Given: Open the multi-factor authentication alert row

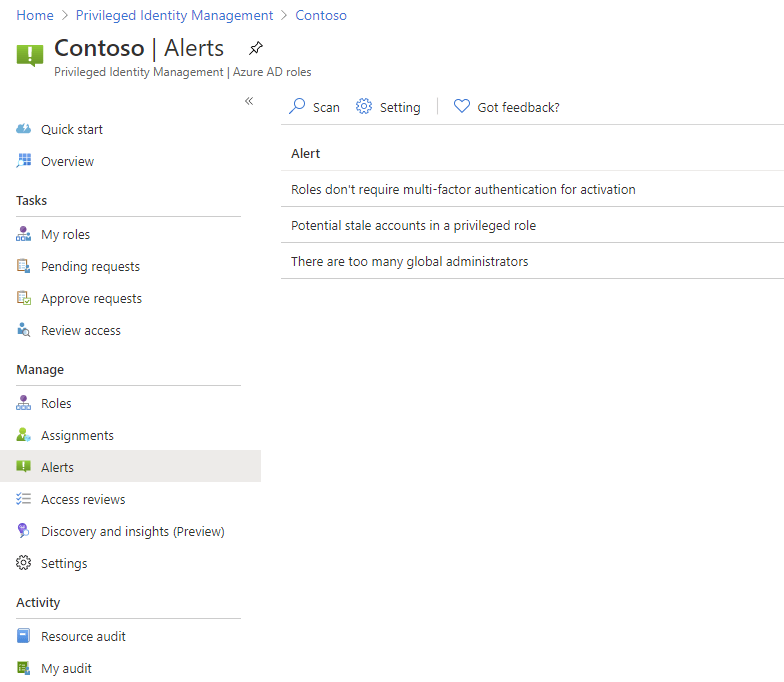Looking at the screenshot, I should click(x=463, y=189).
